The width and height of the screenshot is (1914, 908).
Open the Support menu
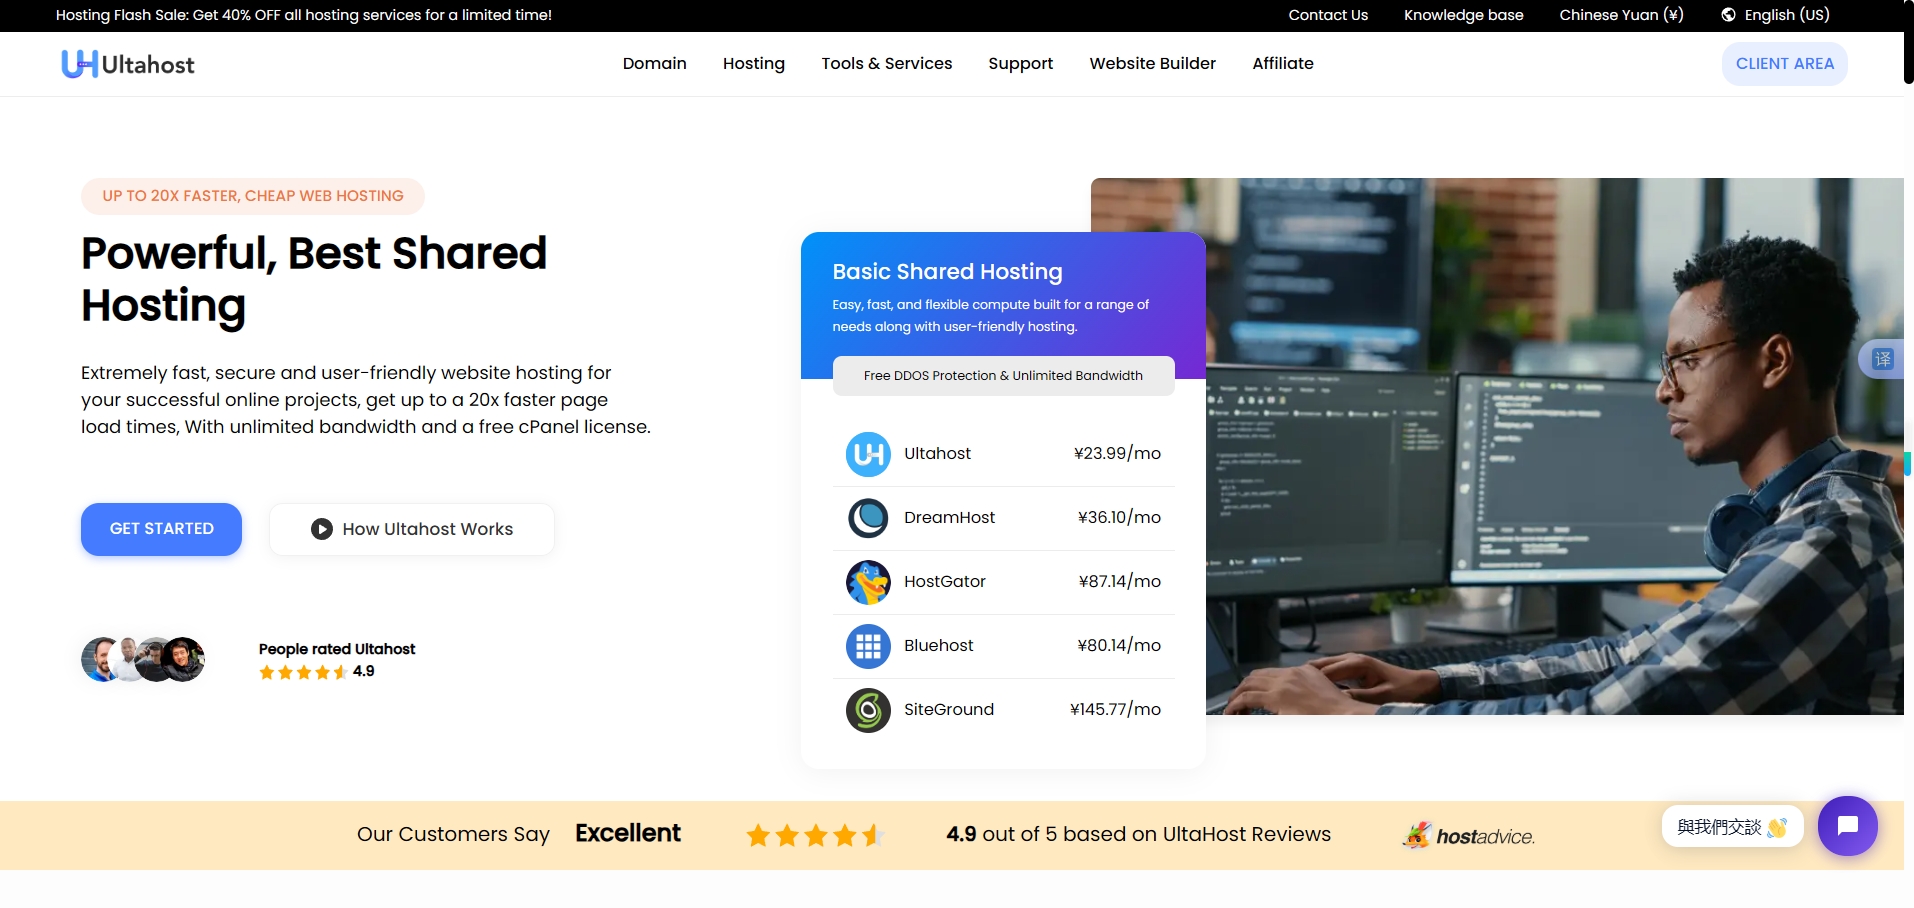point(1020,63)
